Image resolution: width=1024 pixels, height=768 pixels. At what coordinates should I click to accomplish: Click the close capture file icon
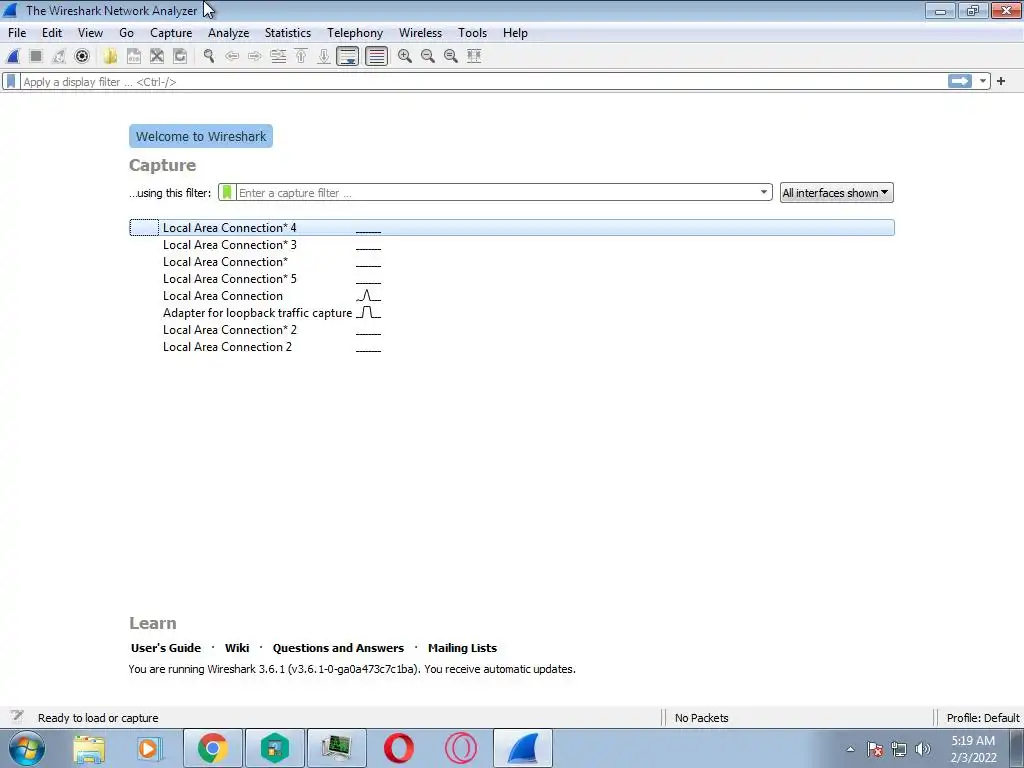pos(157,56)
